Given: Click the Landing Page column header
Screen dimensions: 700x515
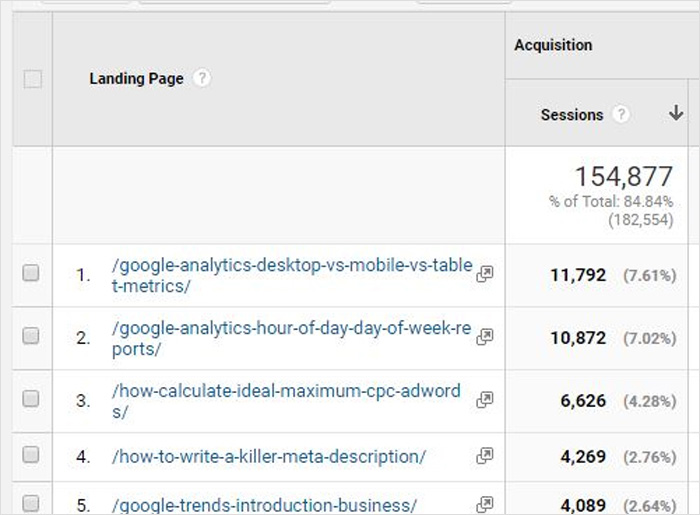Looking at the screenshot, I should [136, 79].
